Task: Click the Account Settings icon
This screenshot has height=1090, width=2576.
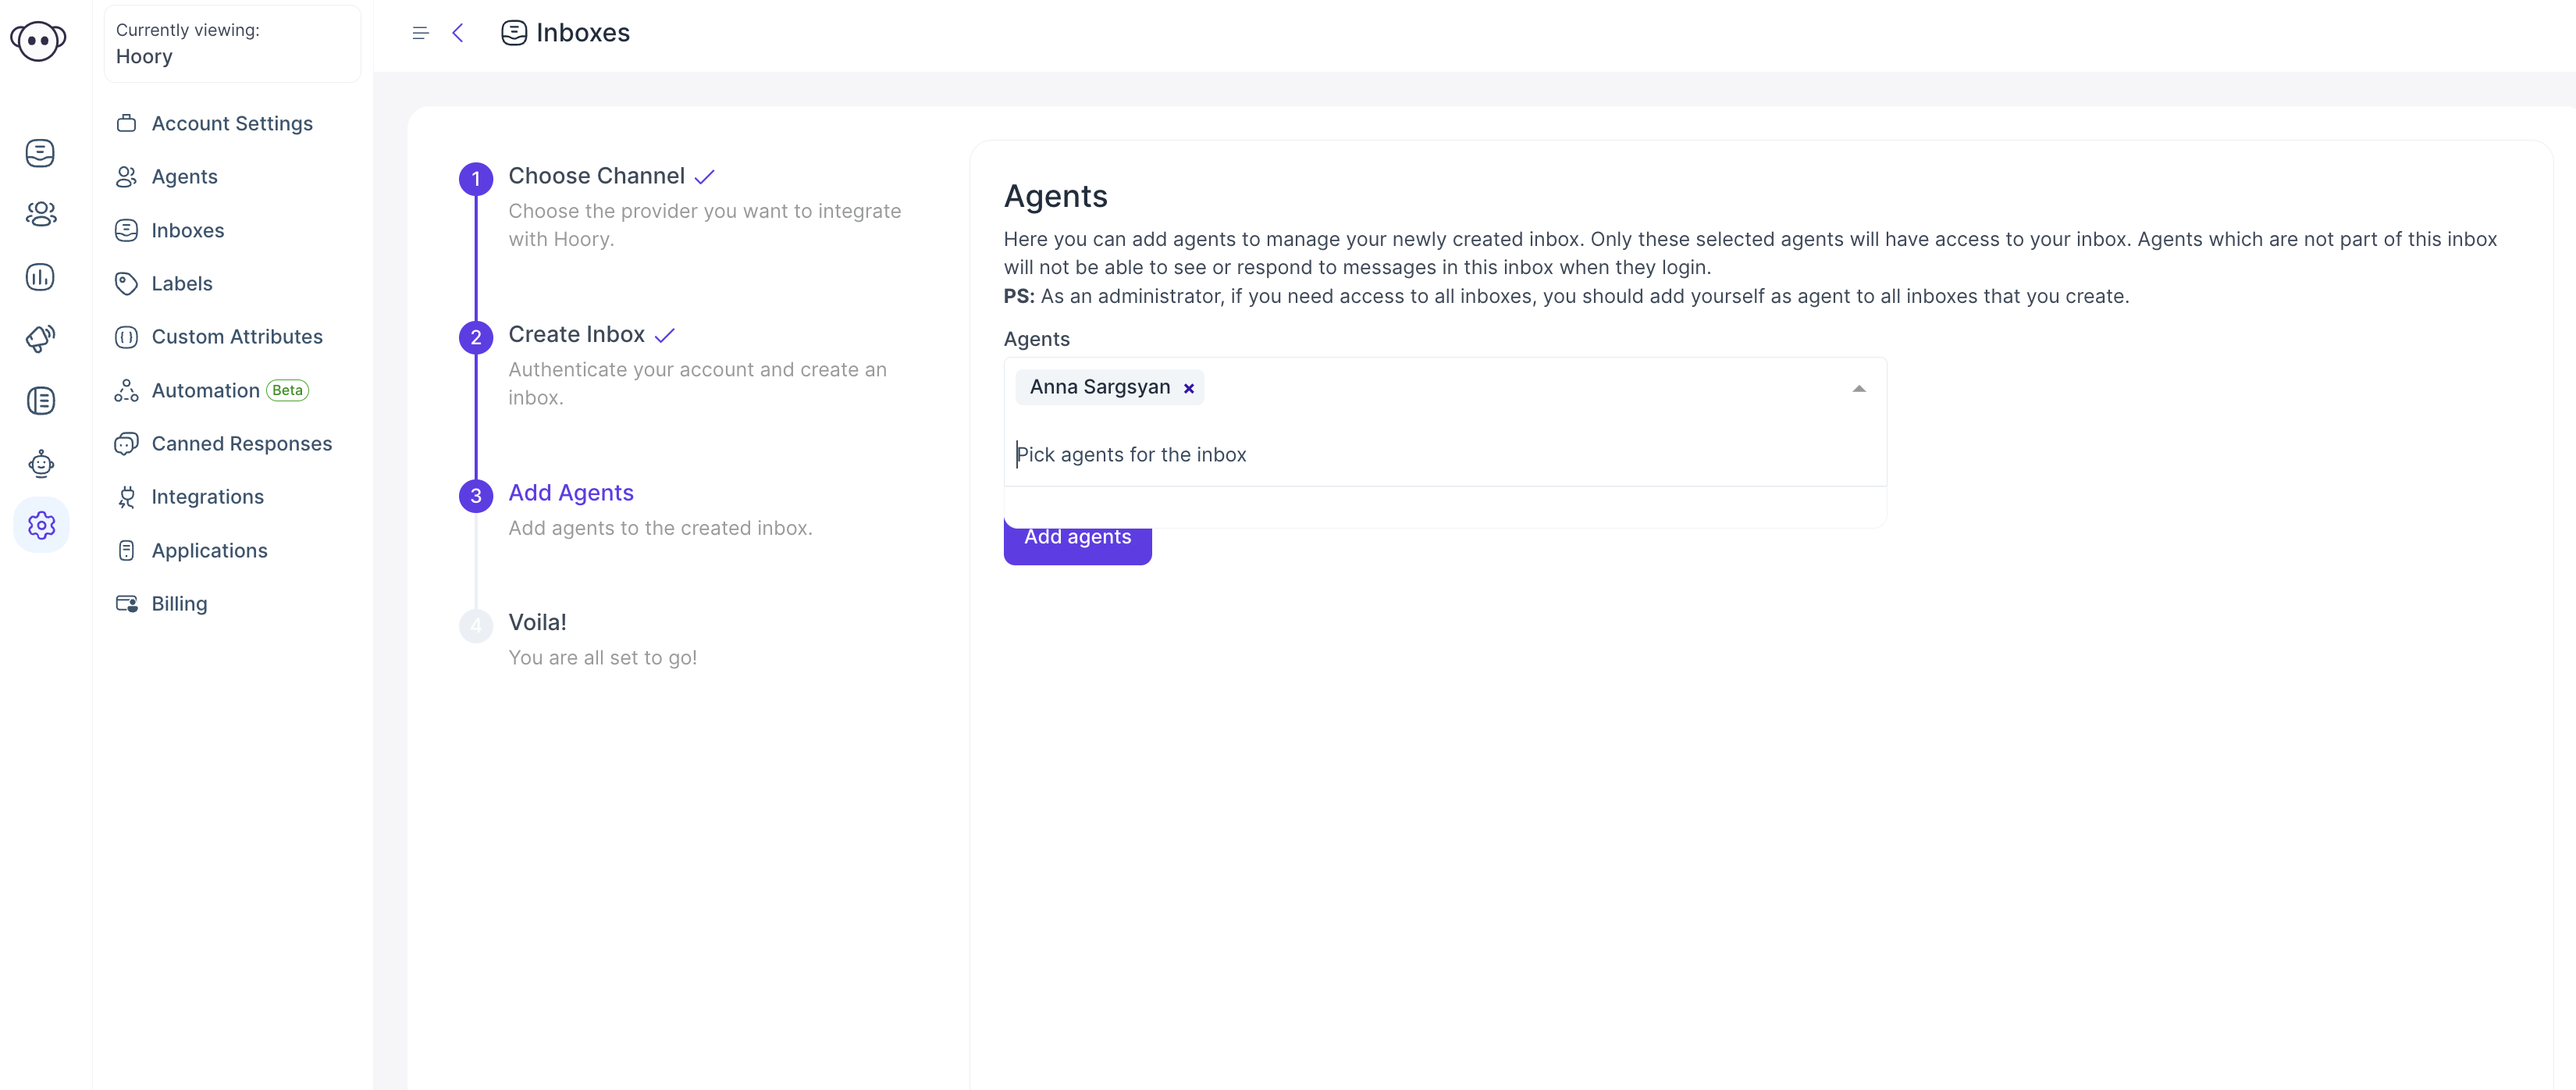Action: (x=126, y=122)
